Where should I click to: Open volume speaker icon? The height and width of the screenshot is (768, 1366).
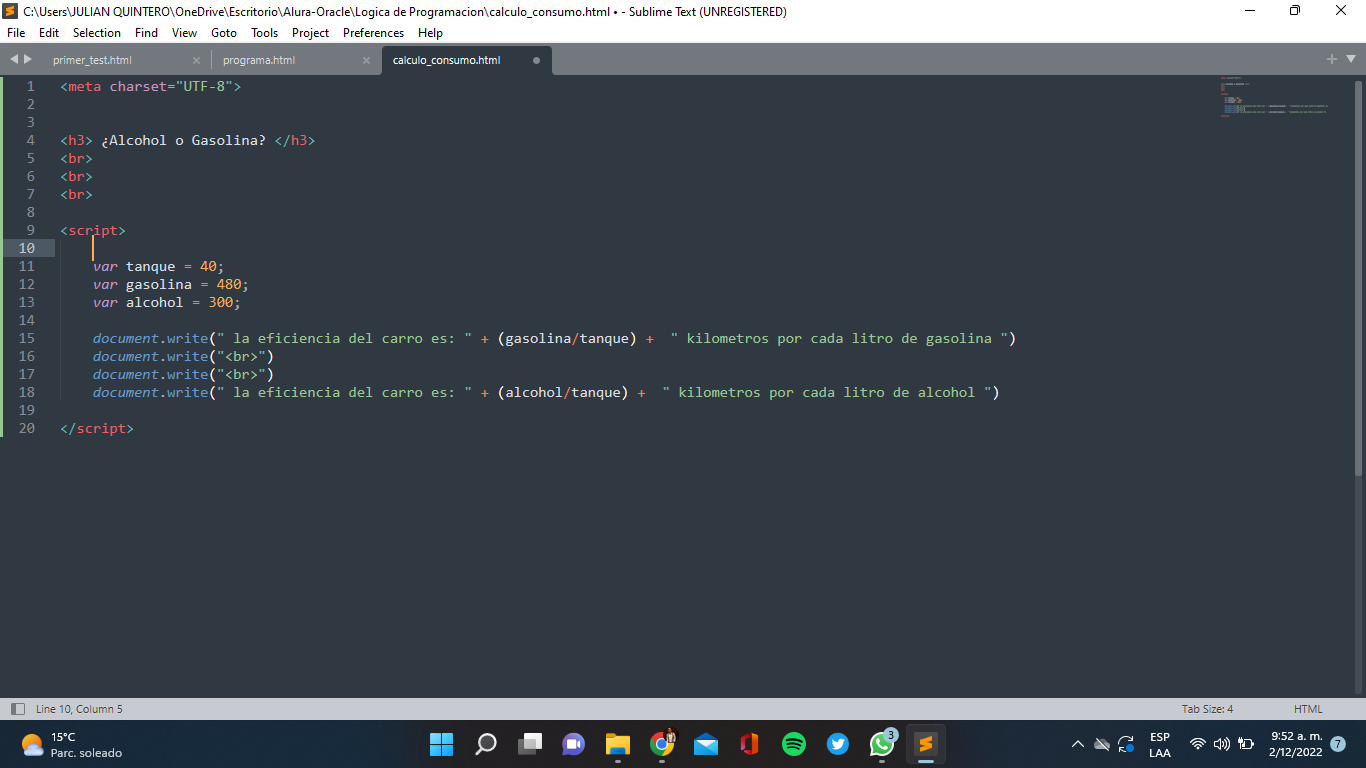pyautogui.click(x=1222, y=744)
